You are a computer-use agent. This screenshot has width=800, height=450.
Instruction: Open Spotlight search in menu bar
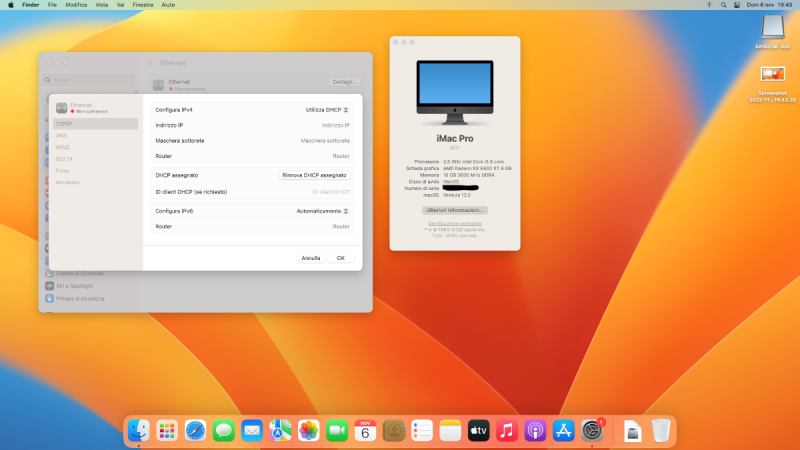(x=723, y=5)
